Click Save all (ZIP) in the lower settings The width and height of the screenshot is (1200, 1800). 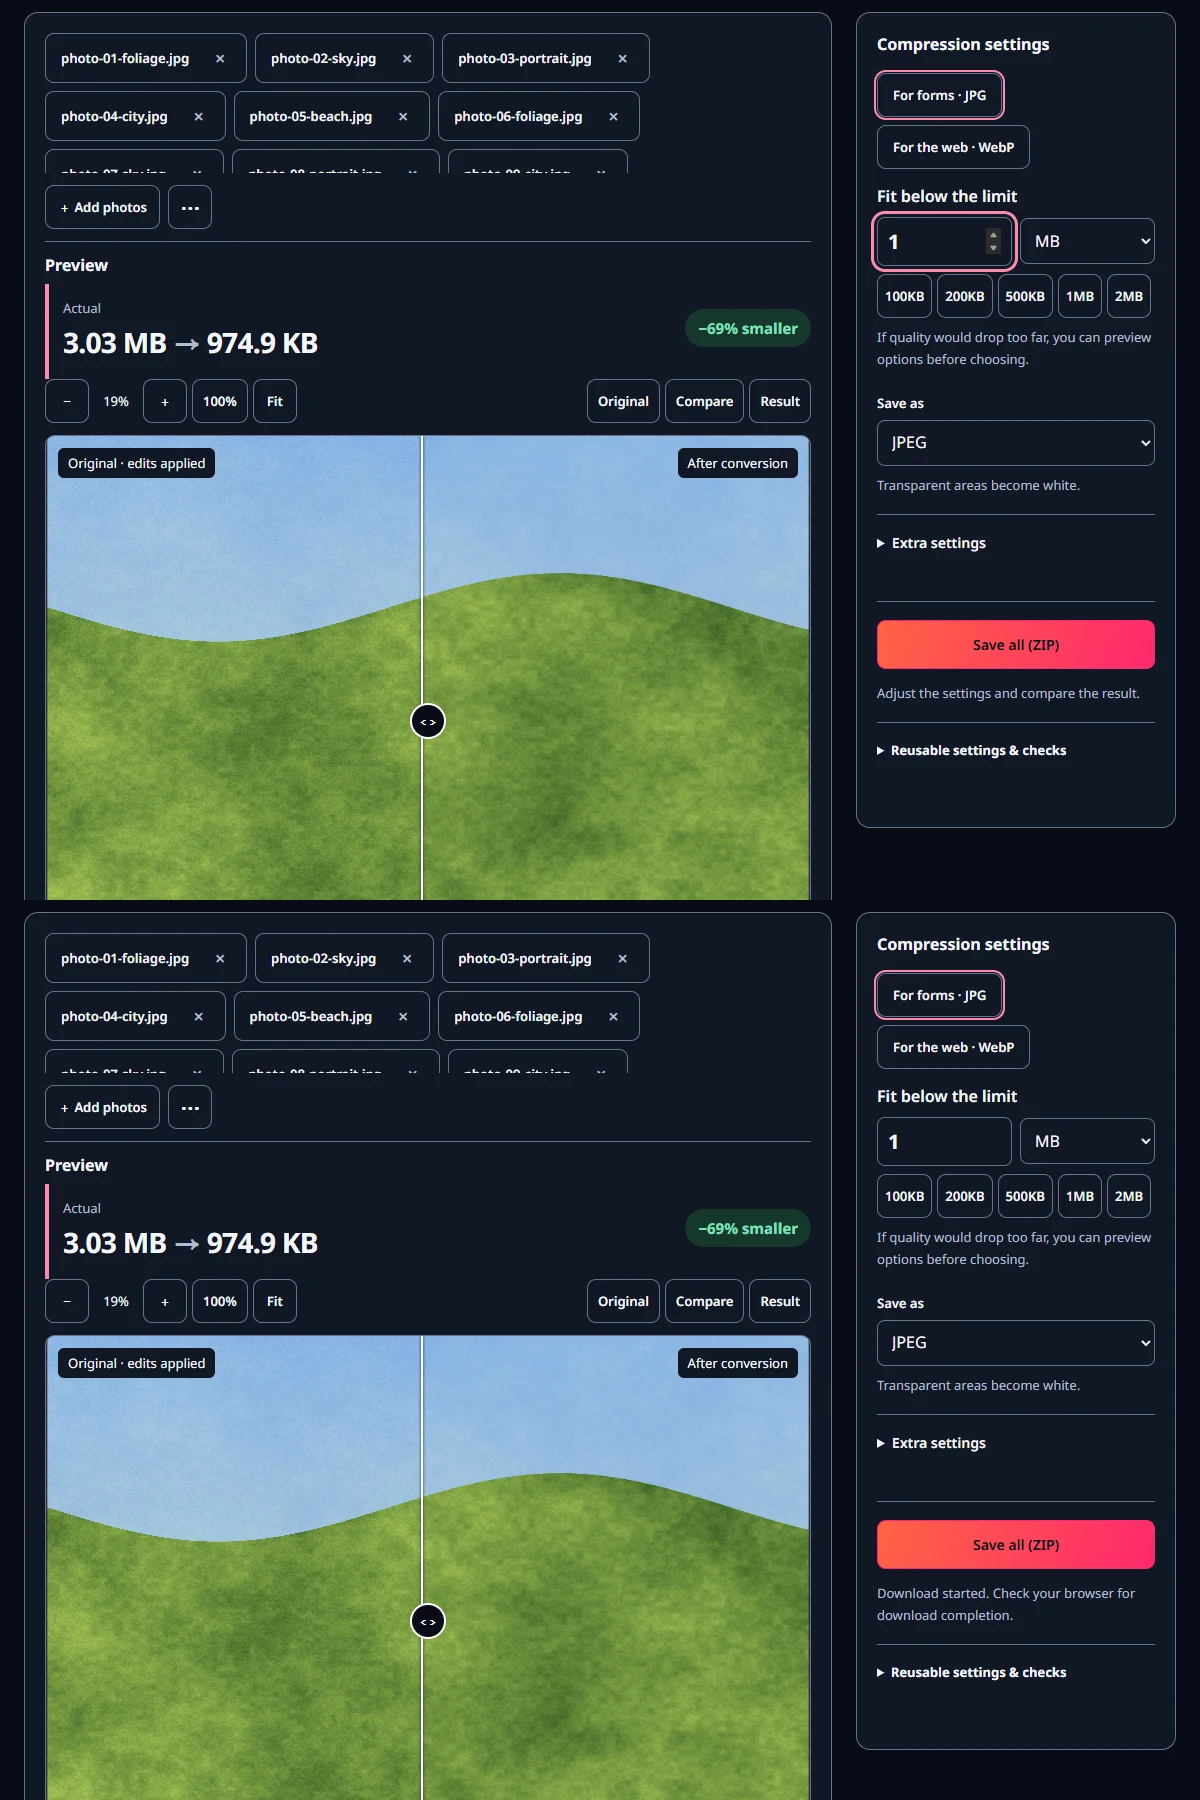[x=1016, y=1545]
